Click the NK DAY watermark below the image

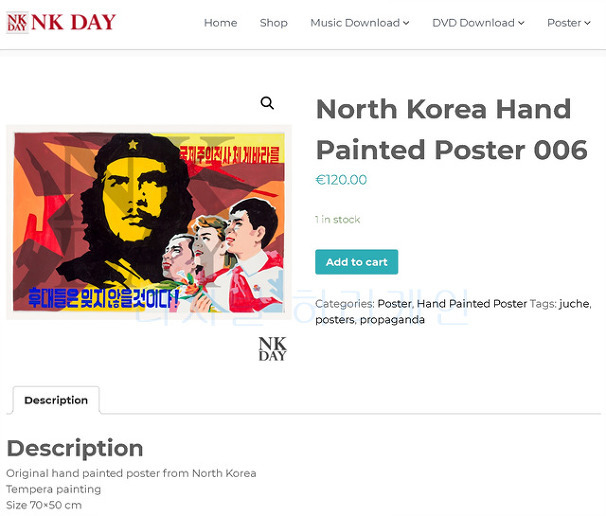(272, 349)
